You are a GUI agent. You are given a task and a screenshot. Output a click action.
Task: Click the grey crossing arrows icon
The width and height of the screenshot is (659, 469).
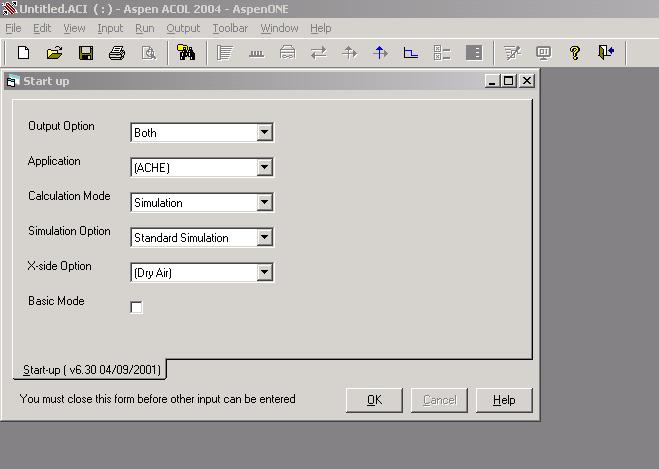[349, 53]
